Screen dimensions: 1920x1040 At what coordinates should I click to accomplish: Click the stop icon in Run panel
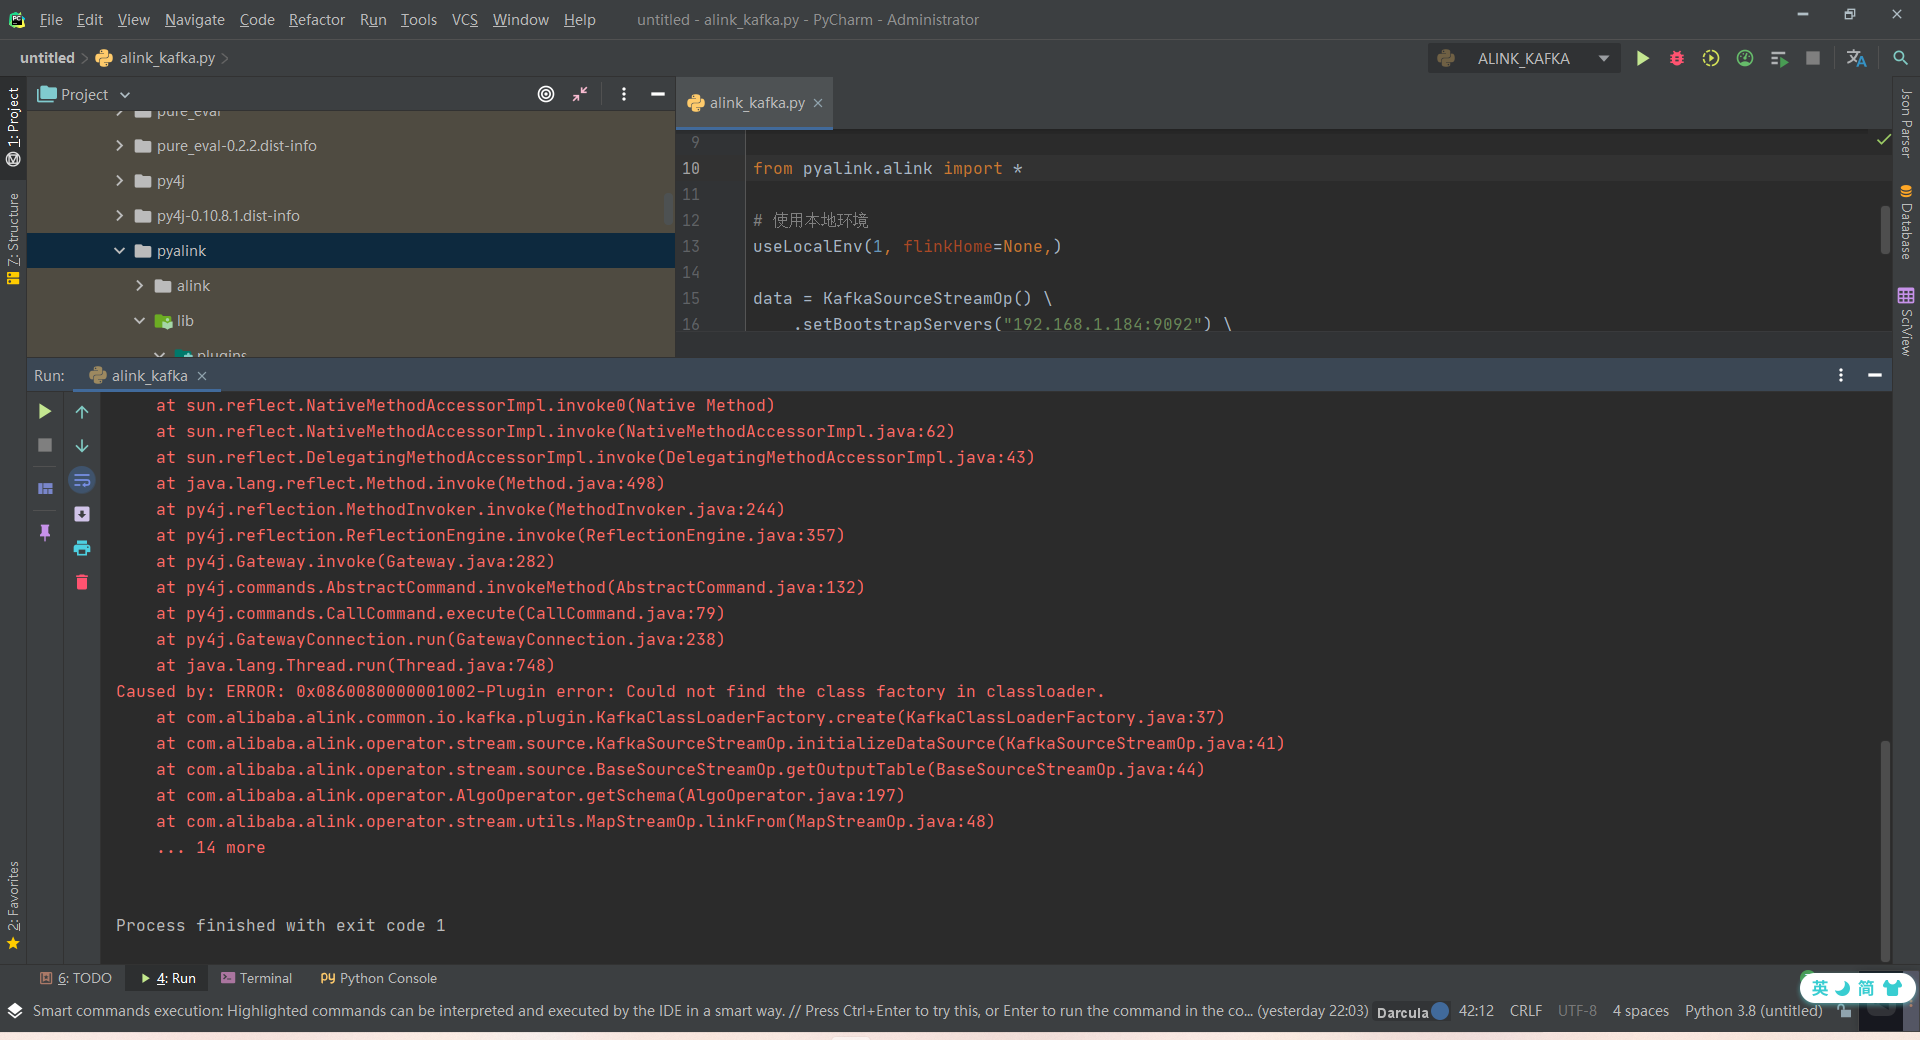45,445
